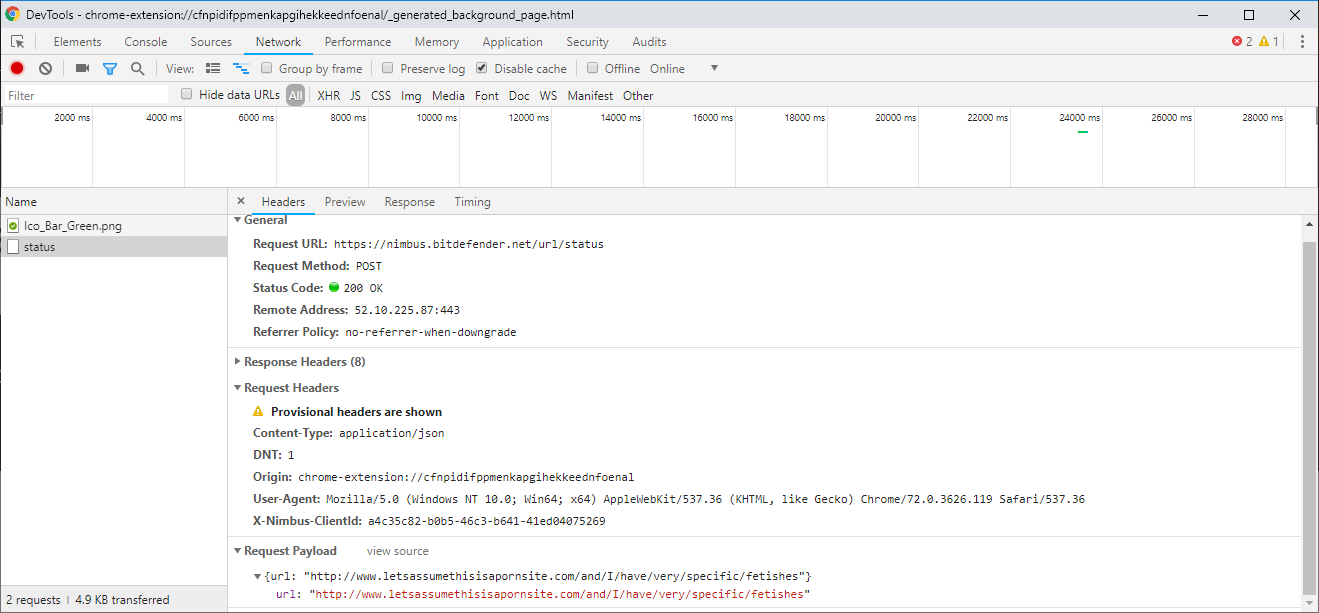Image resolution: width=1319 pixels, height=613 pixels.
Task: Expand the Response Headers section
Action: [x=238, y=361]
